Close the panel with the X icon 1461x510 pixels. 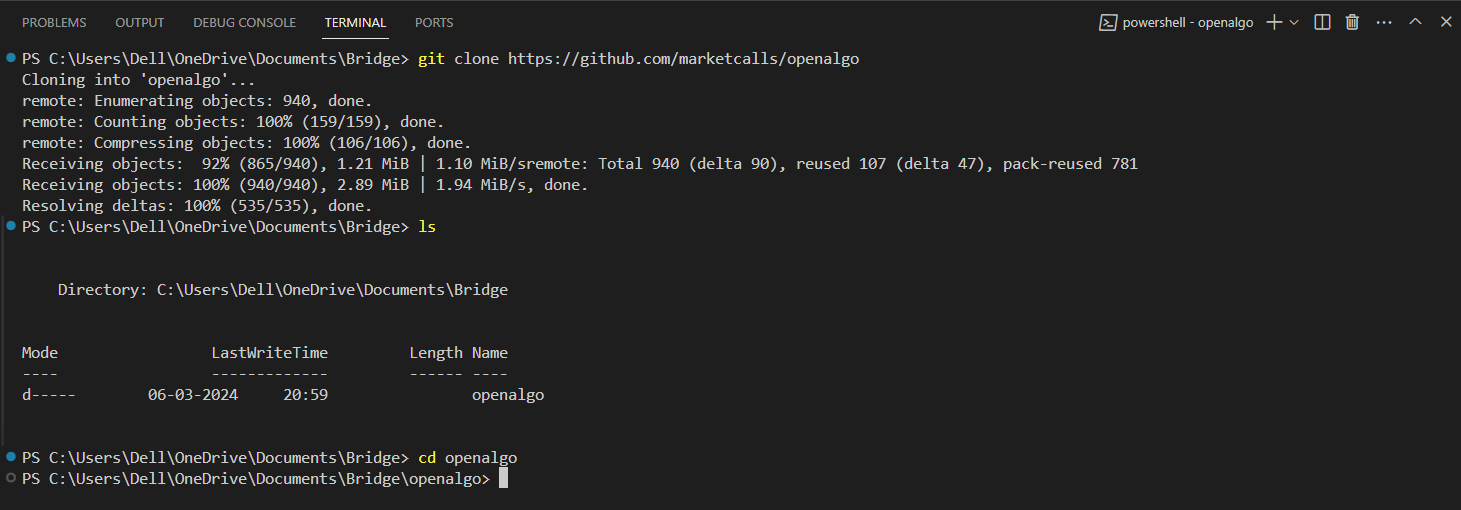pyautogui.click(x=1445, y=22)
